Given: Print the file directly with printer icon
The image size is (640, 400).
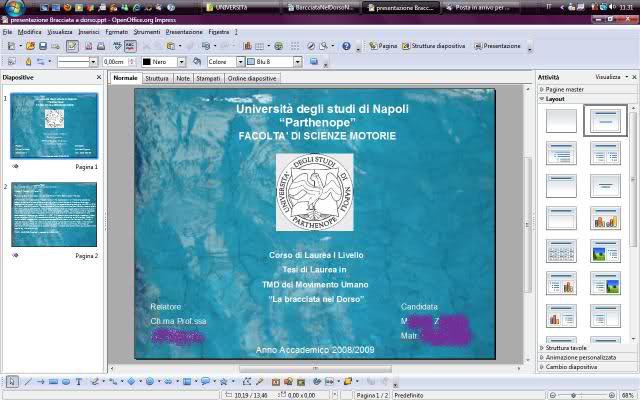Looking at the screenshot, I should pyautogui.click(x=101, y=46).
